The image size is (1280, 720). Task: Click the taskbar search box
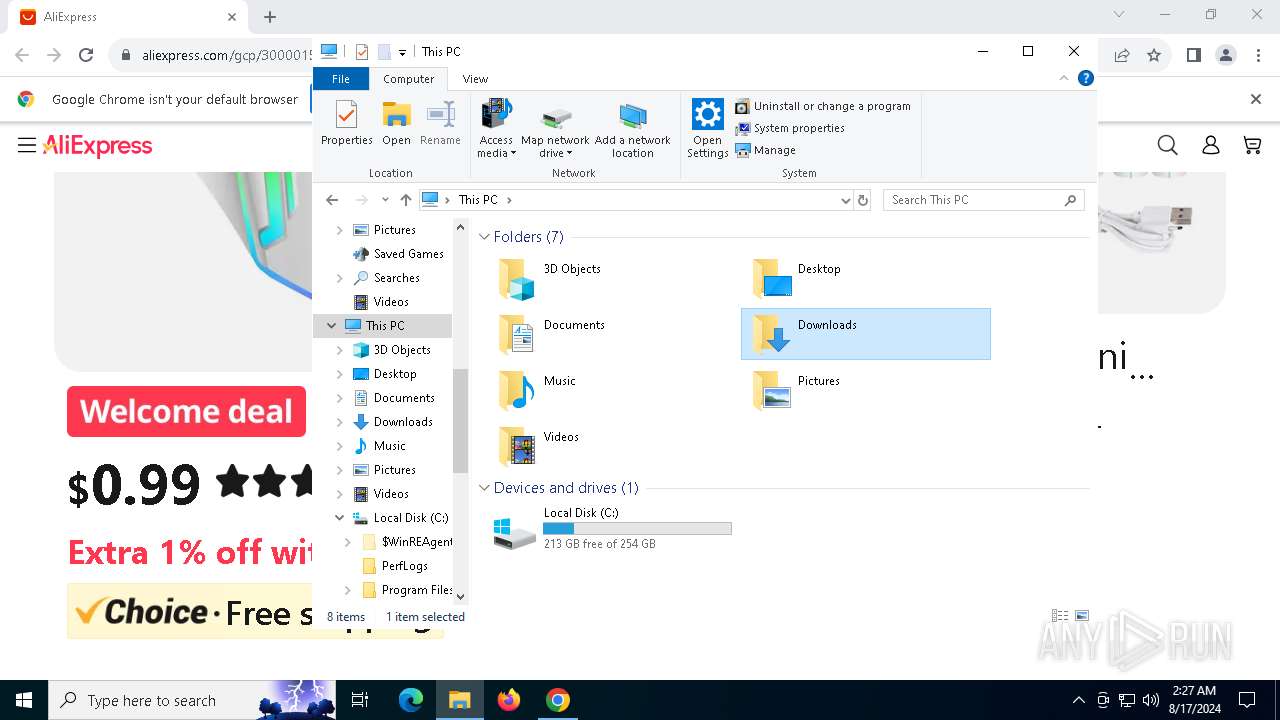pyautogui.click(x=192, y=700)
